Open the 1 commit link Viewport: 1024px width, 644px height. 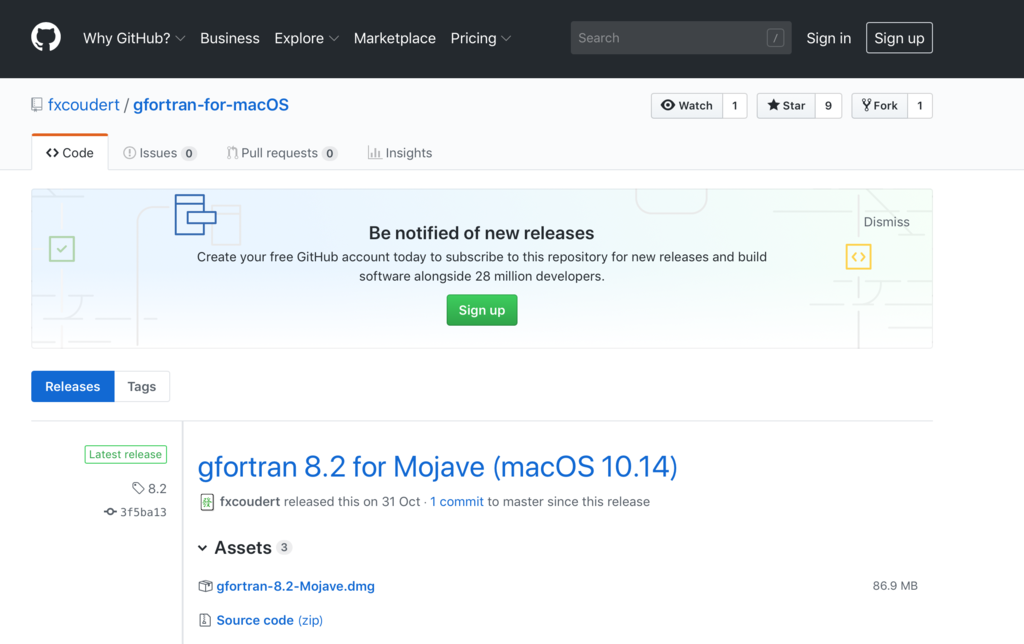tap(456, 502)
